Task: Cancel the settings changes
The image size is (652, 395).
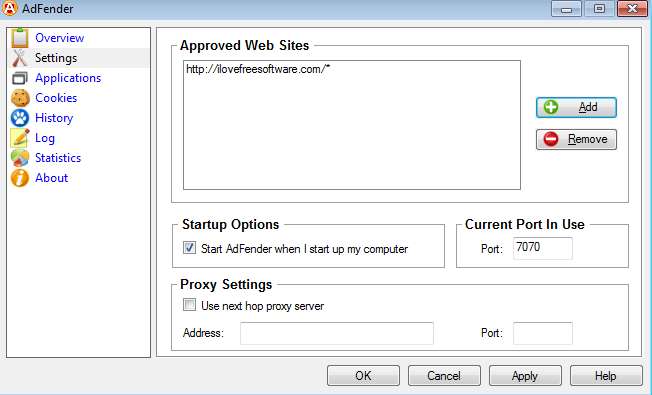Action: tap(444, 376)
